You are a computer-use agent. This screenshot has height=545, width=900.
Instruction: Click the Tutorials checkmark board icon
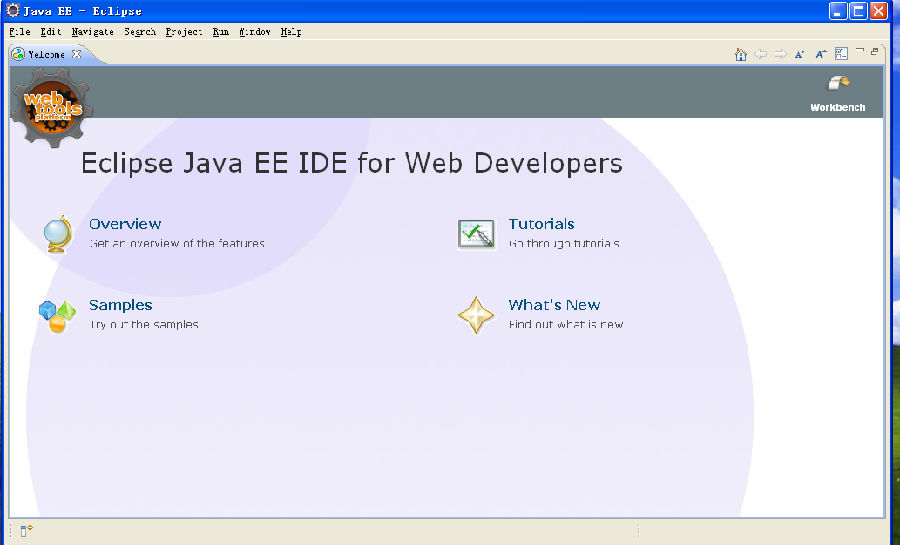point(476,234)
